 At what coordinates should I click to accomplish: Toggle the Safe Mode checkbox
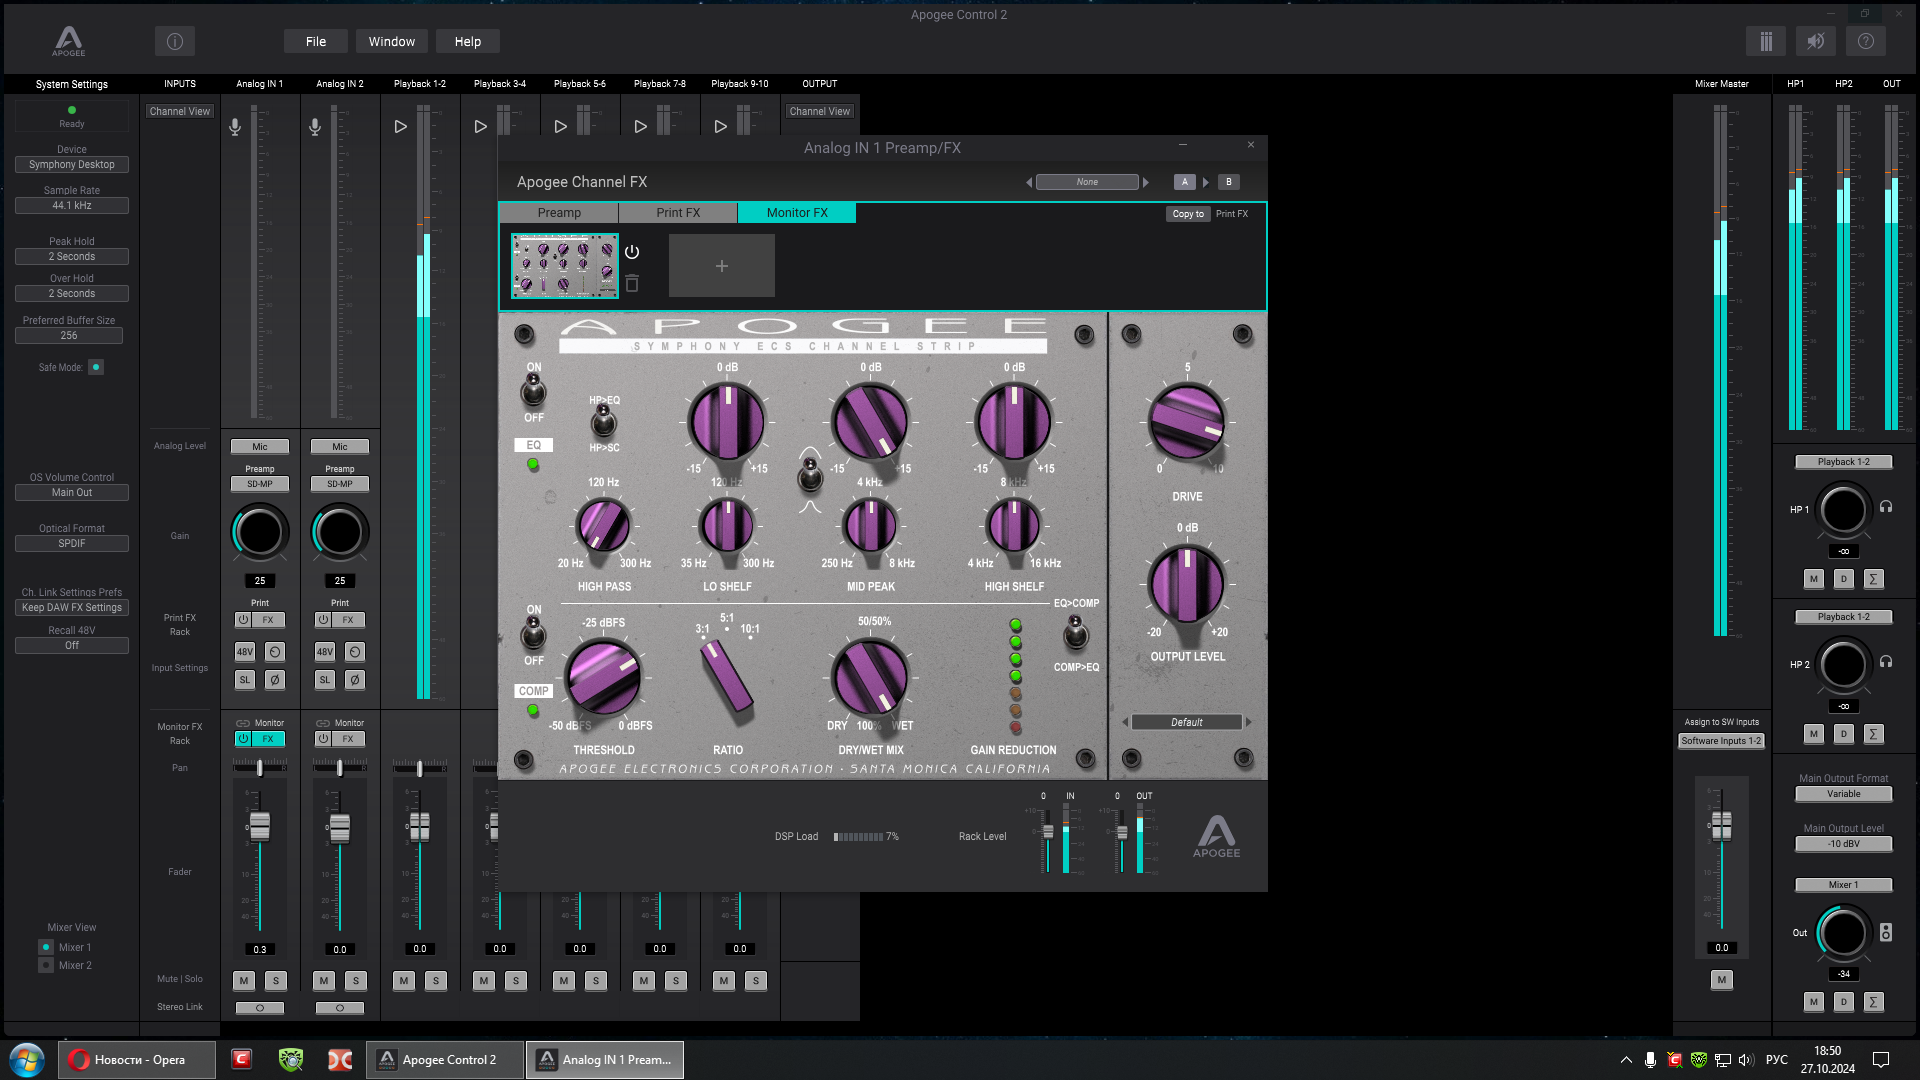coord(96,367)
